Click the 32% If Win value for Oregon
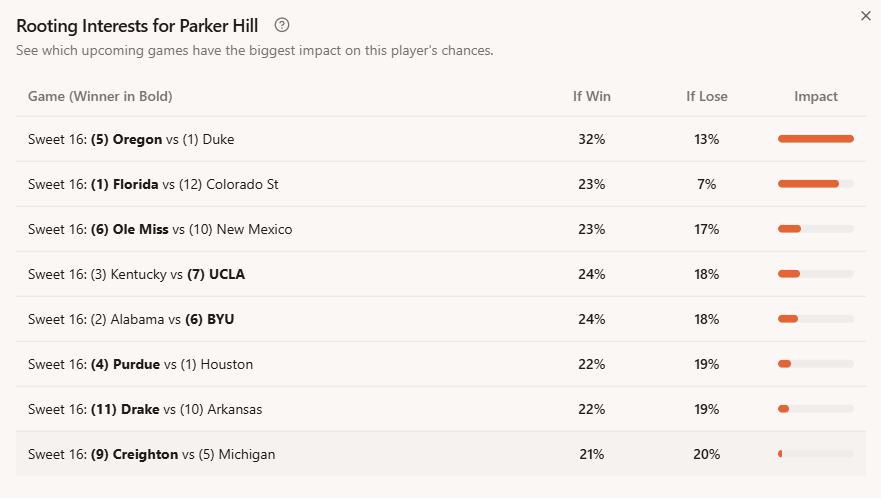The height and width of the screenshot is (498, 881). click(592, 139)
